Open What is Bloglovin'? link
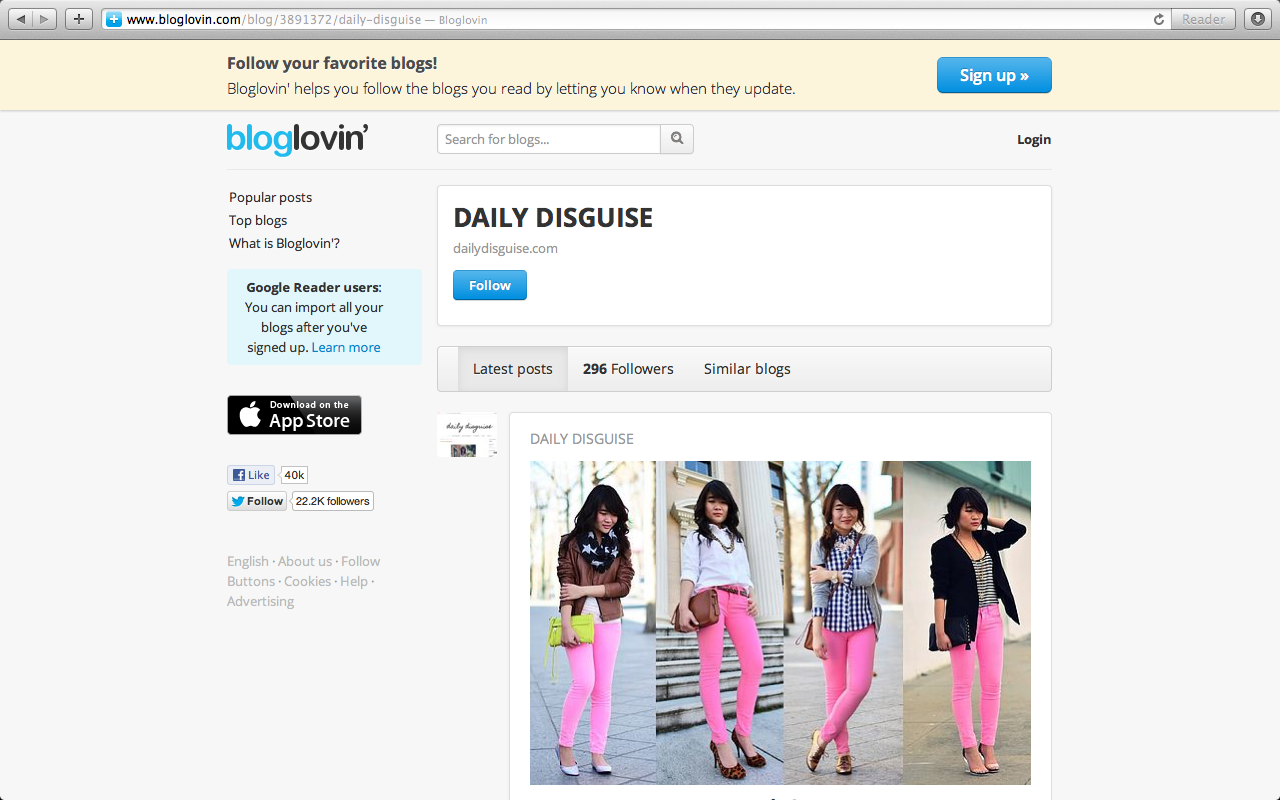1280x800 pixels. click(x=284, y=243)
